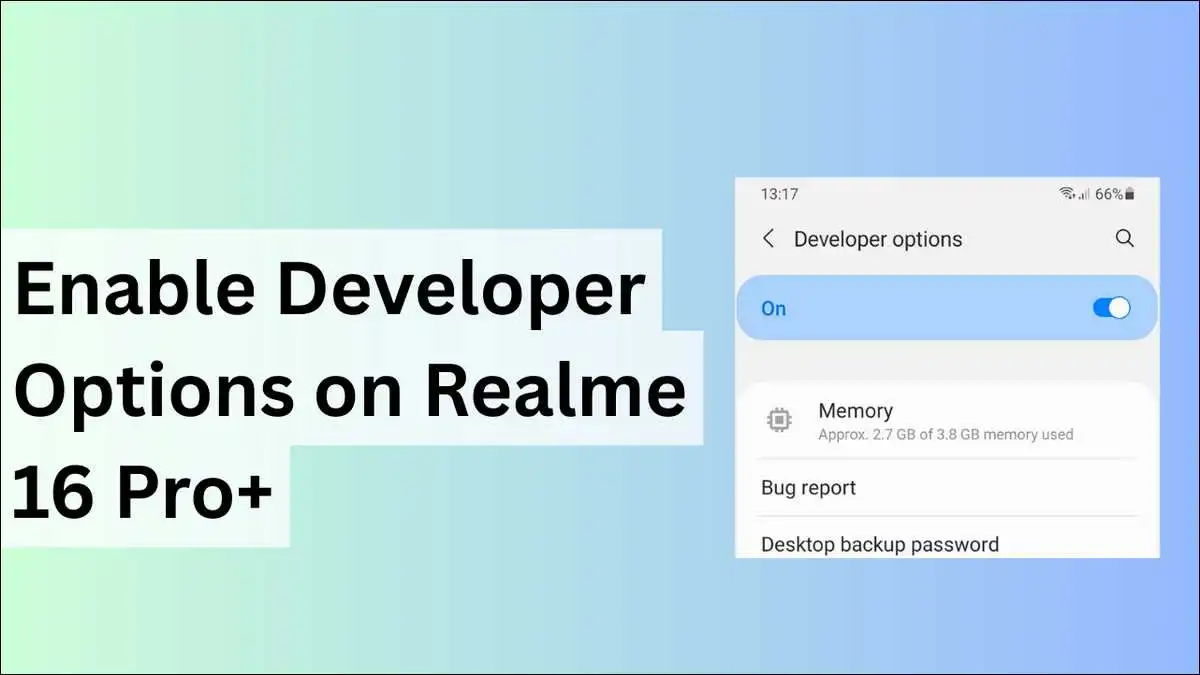Click the Developer options page title
This screenshot has height=675, width=1200.
[878, 239]
